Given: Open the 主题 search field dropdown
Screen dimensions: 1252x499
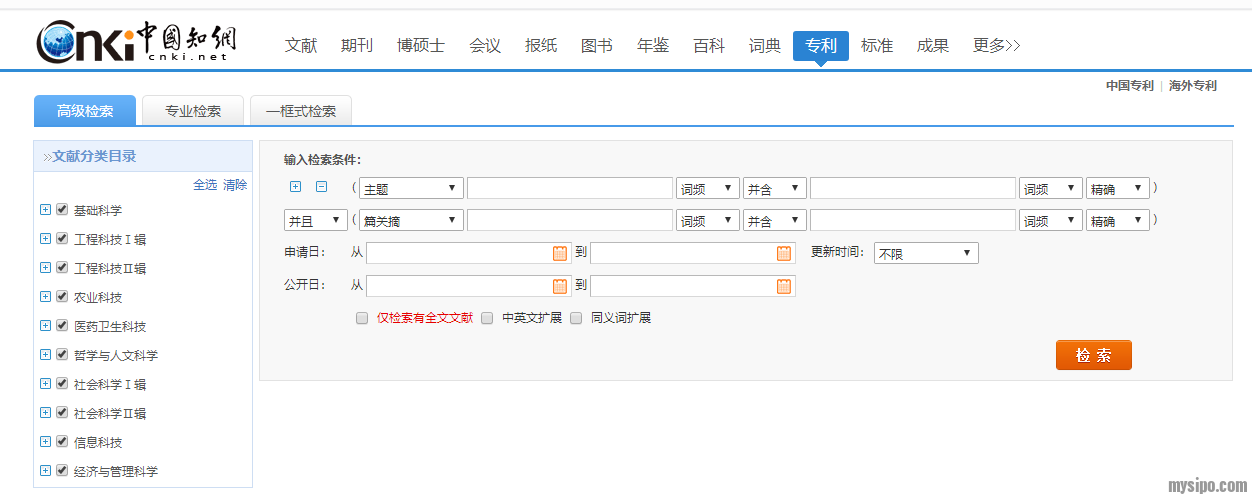Looking at the screenshot, I should pos(411,188).
